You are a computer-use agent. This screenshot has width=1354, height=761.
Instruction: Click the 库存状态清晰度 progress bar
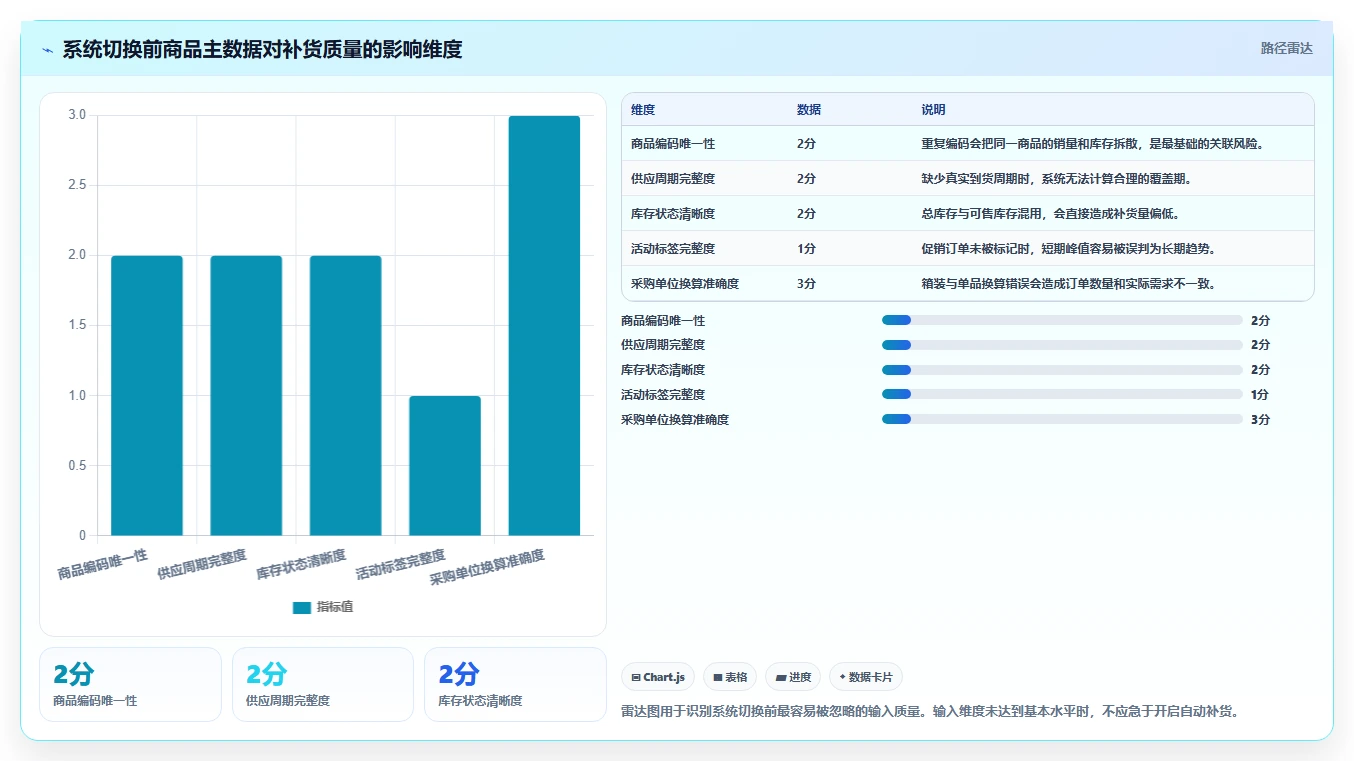click(1062, 370)
